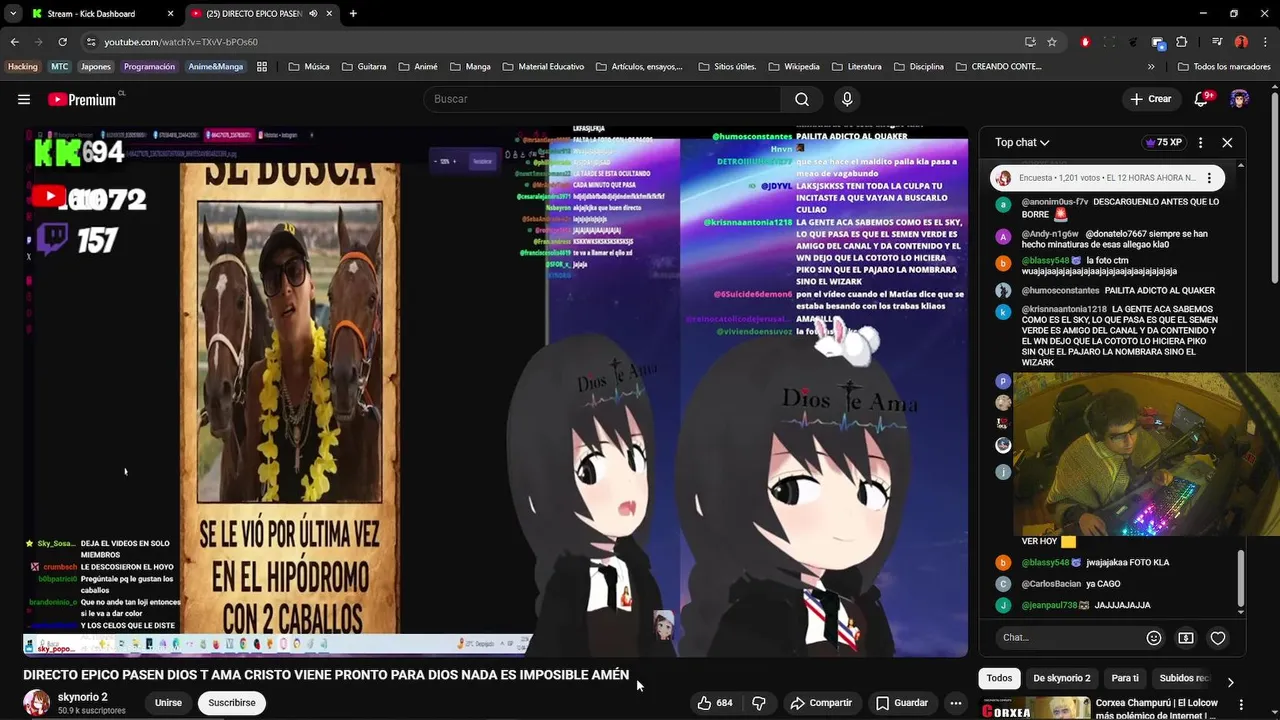Go back in browser history
This screenshot has width=1280, height=720.
click(14, 42)
